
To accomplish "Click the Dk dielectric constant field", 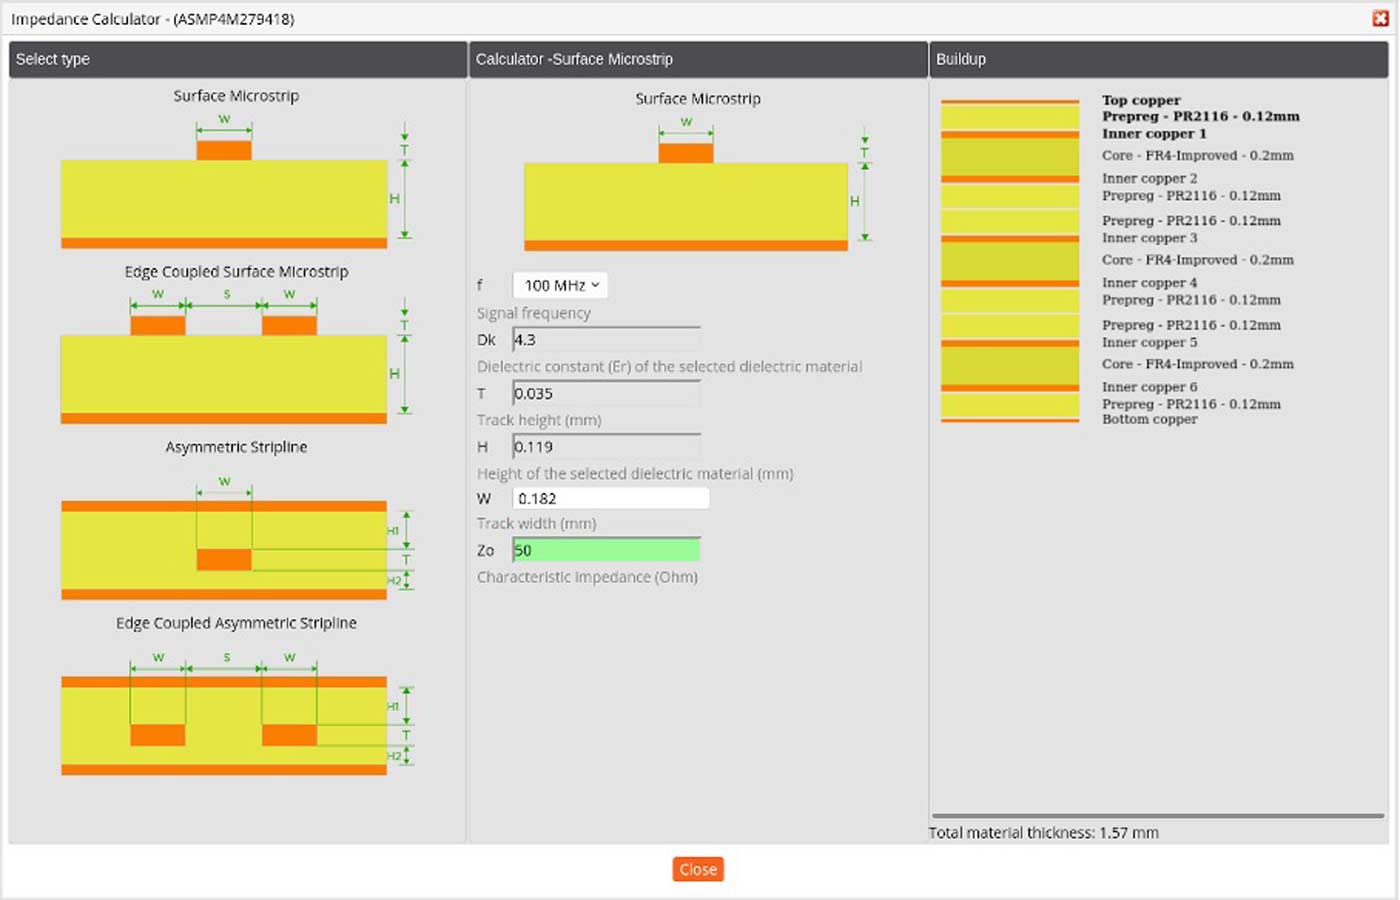I will (x=605, y=340).
